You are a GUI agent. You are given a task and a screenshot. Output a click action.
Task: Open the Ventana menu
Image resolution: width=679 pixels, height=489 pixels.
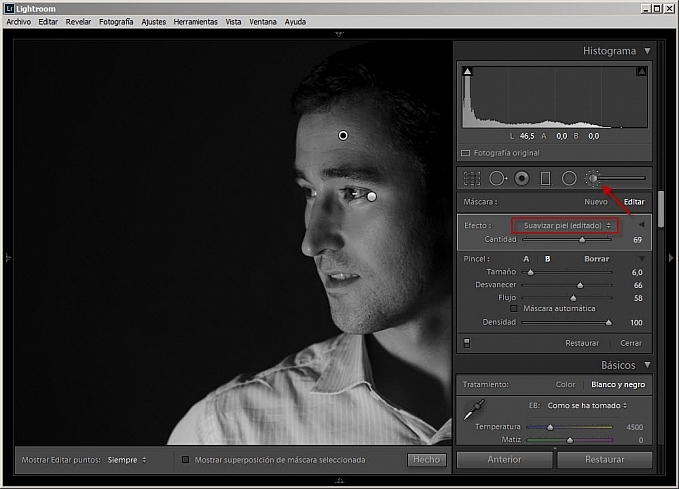tap(263, 22)
